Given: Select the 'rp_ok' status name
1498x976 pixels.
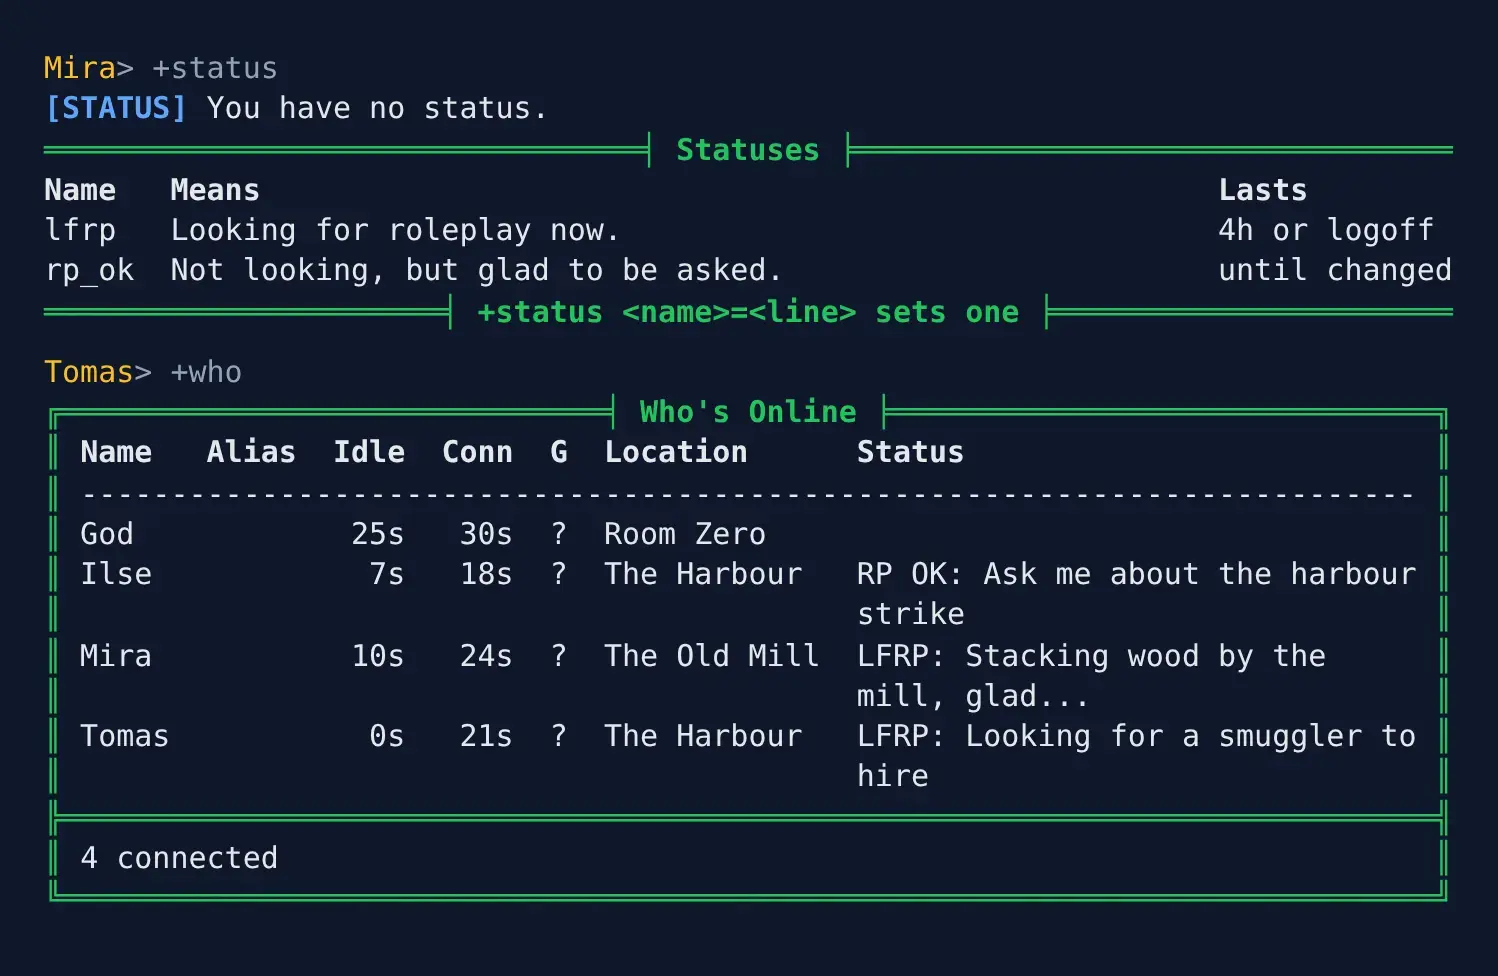Looking at the screenshot, I should tap(89, 270).
